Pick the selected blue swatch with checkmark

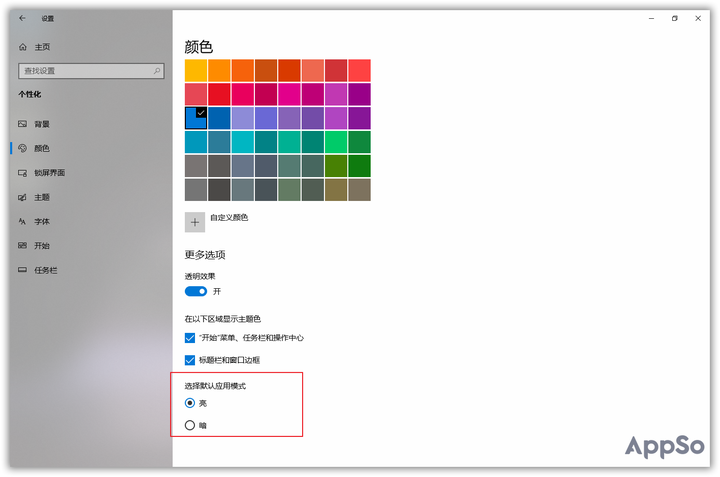196,118
